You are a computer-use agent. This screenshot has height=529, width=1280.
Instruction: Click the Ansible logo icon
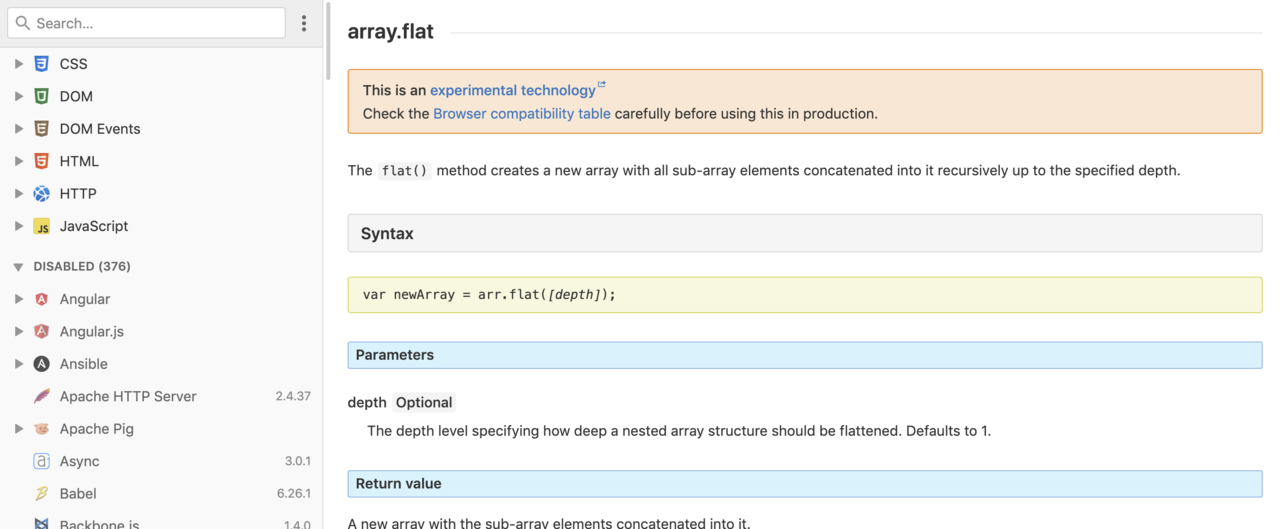pyautogui.click(x=41, y=364)
